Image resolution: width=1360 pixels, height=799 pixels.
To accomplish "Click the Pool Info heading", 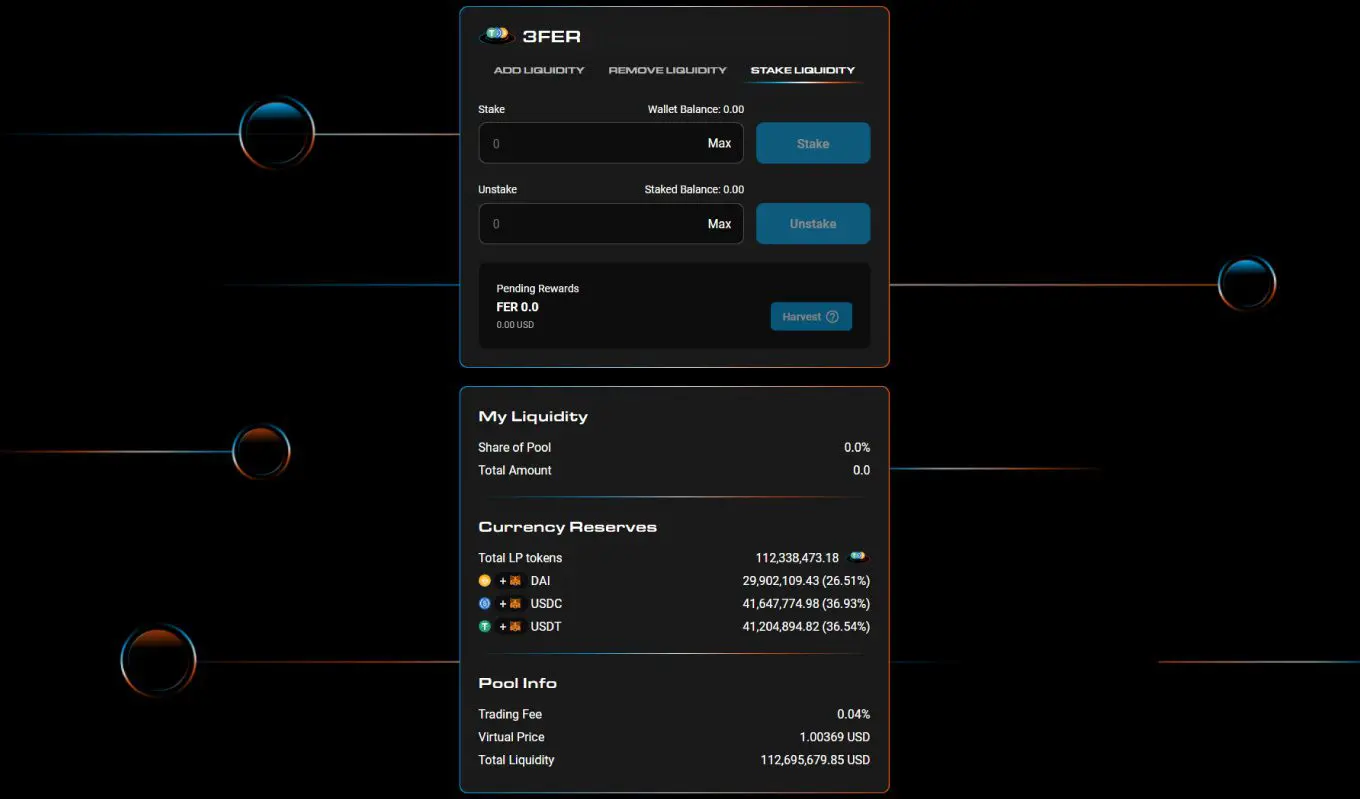I will coord(517,684).
